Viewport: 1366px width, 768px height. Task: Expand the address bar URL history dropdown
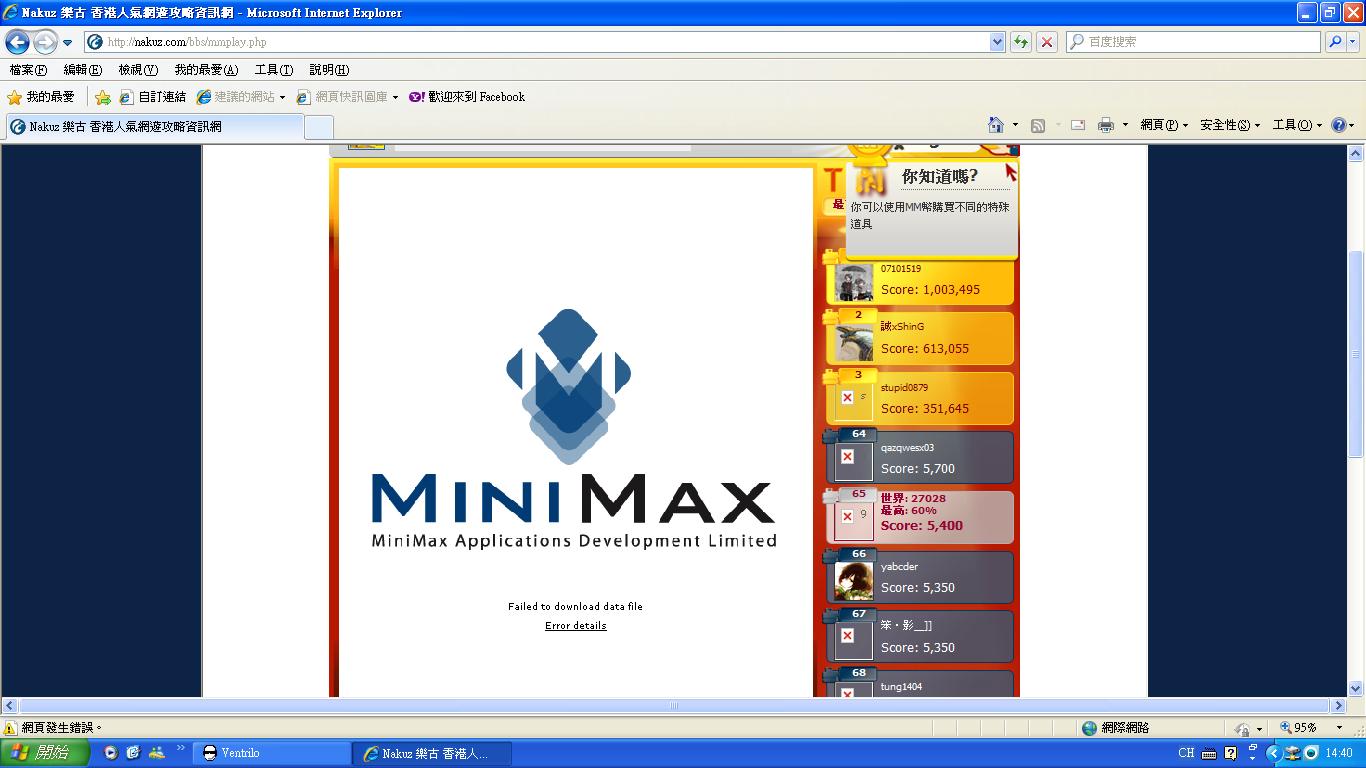[x=997, y=42]
